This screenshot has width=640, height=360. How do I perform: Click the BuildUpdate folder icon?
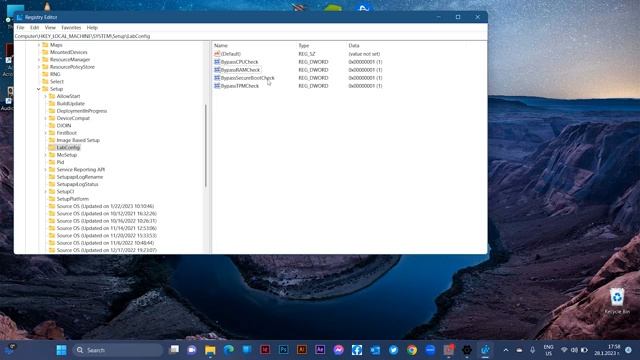pos(52,103)
